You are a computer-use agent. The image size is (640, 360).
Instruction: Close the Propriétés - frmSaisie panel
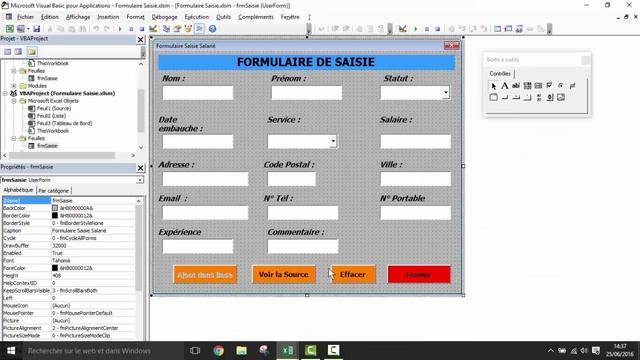coord(140,168)
